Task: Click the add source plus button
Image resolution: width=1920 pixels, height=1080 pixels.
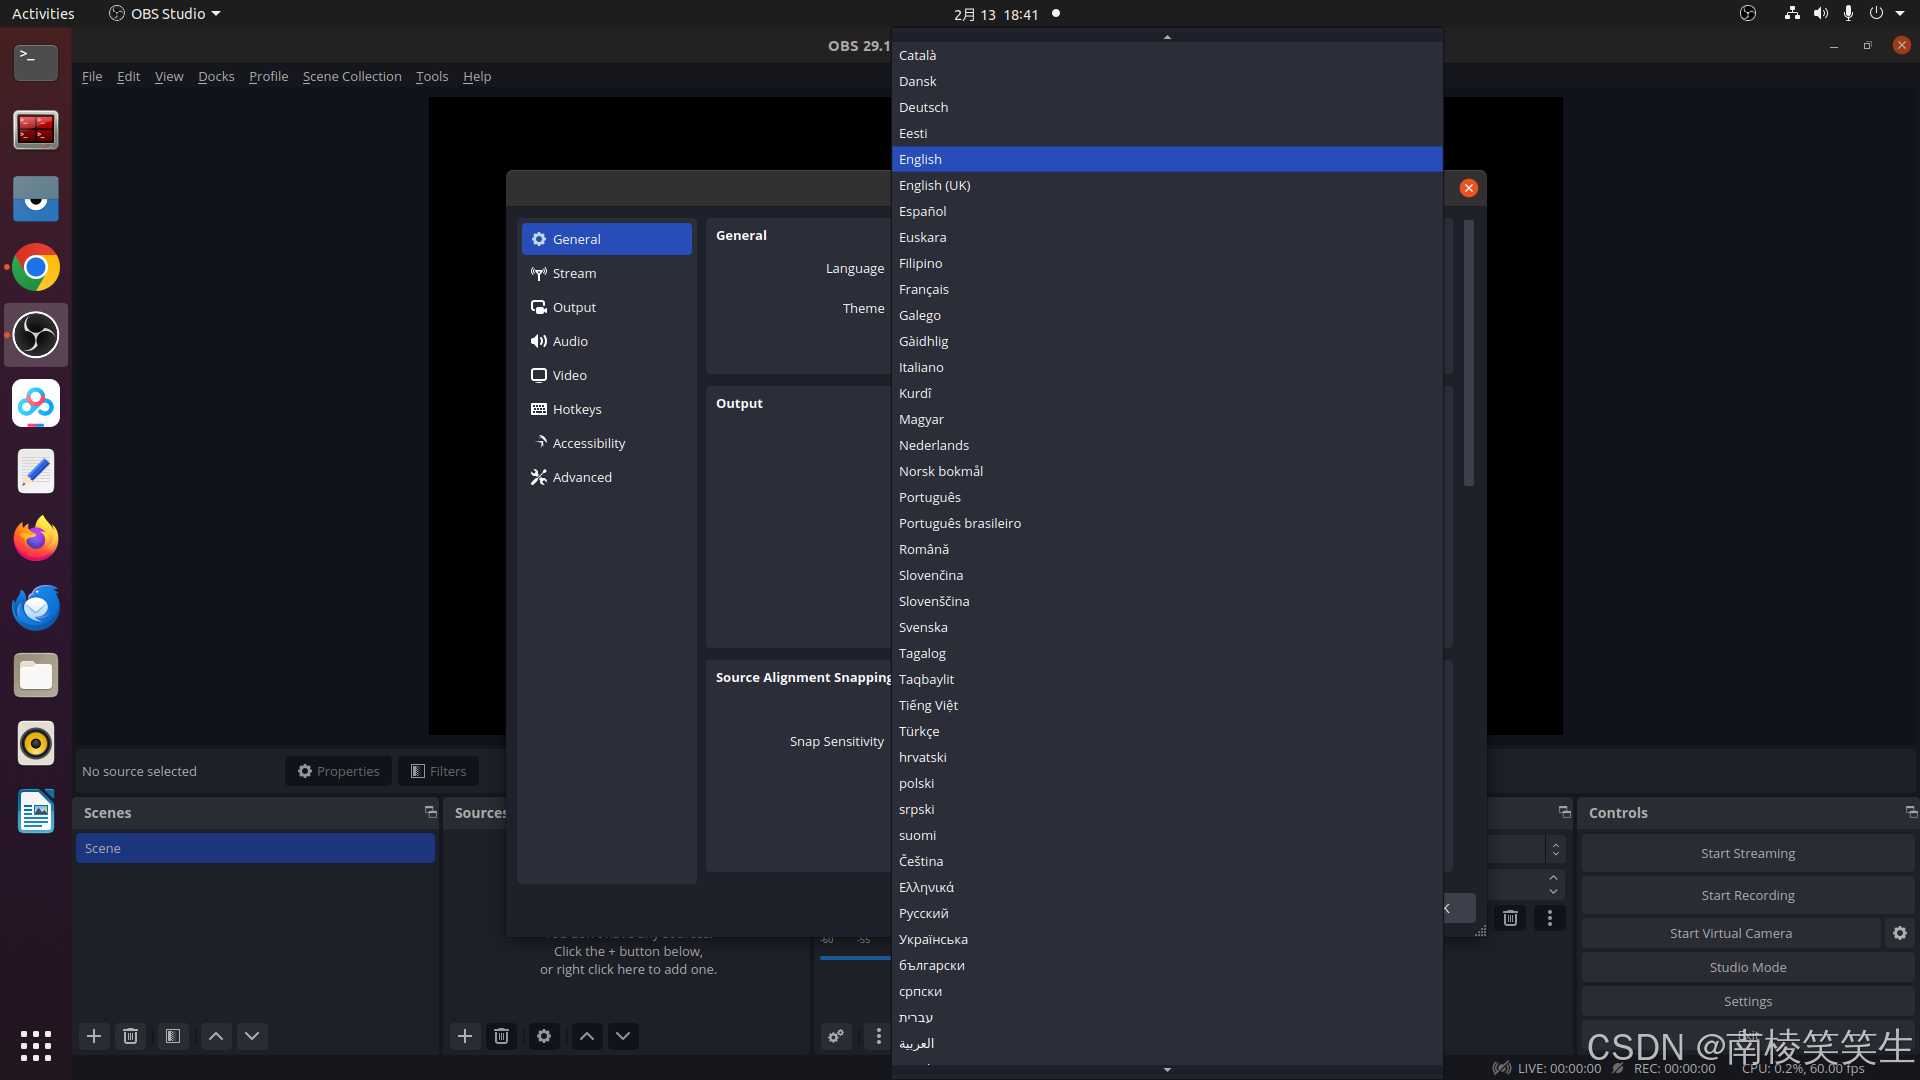Action: pos(465,1036)
